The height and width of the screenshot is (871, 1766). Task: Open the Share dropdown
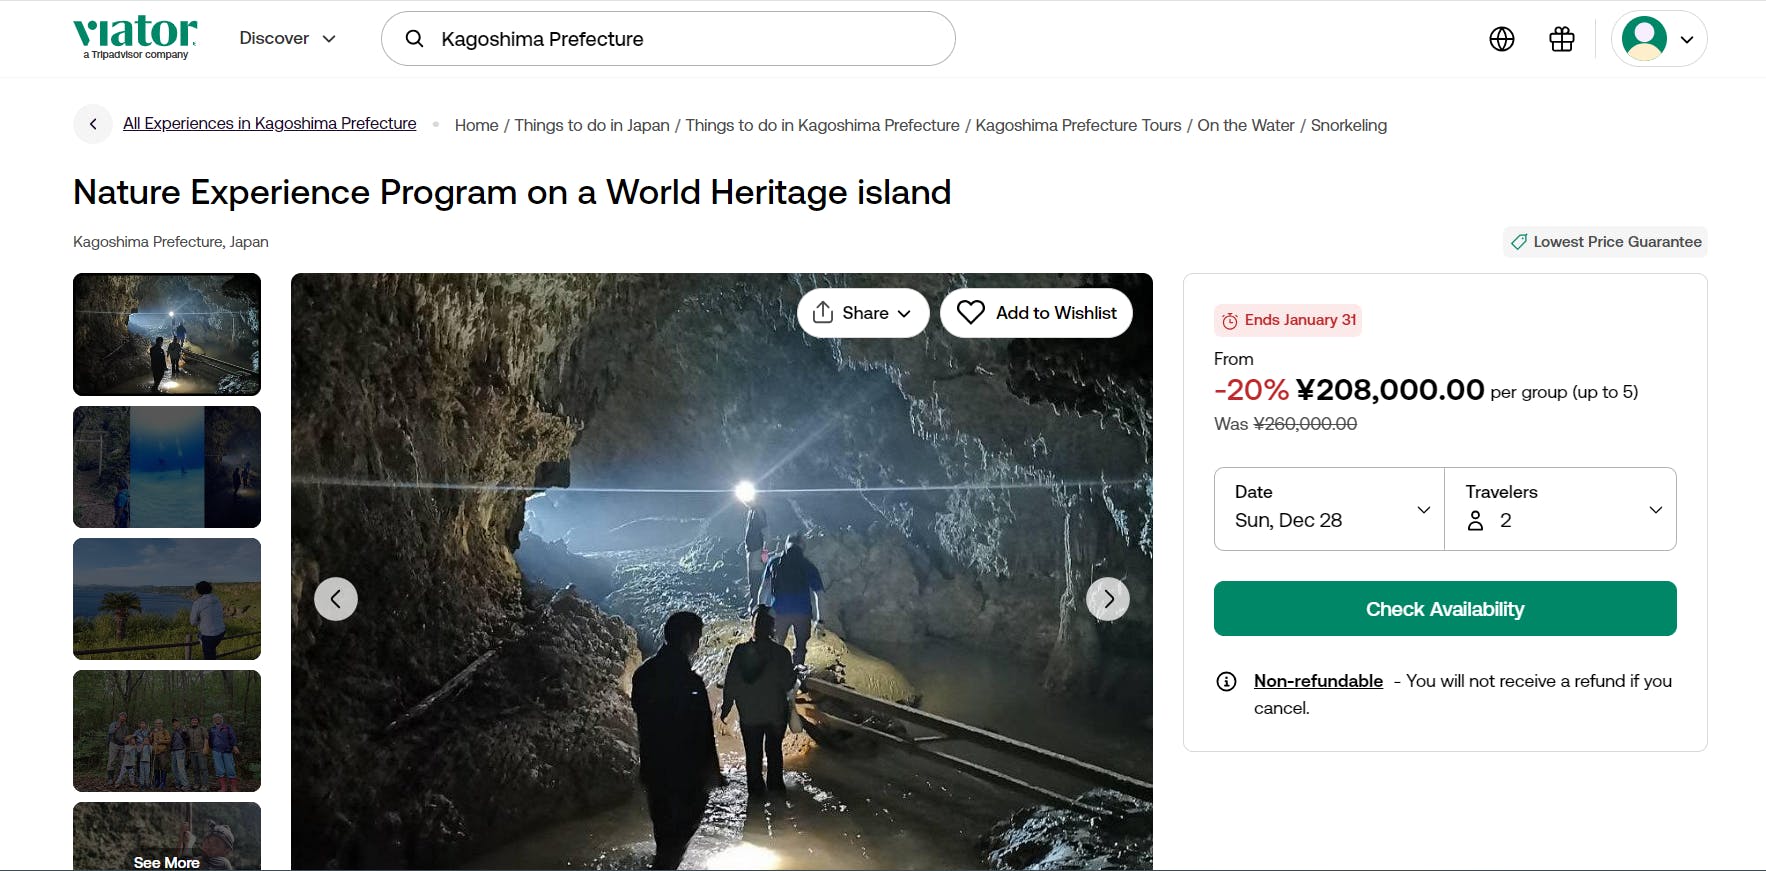(x=862, y=313)
